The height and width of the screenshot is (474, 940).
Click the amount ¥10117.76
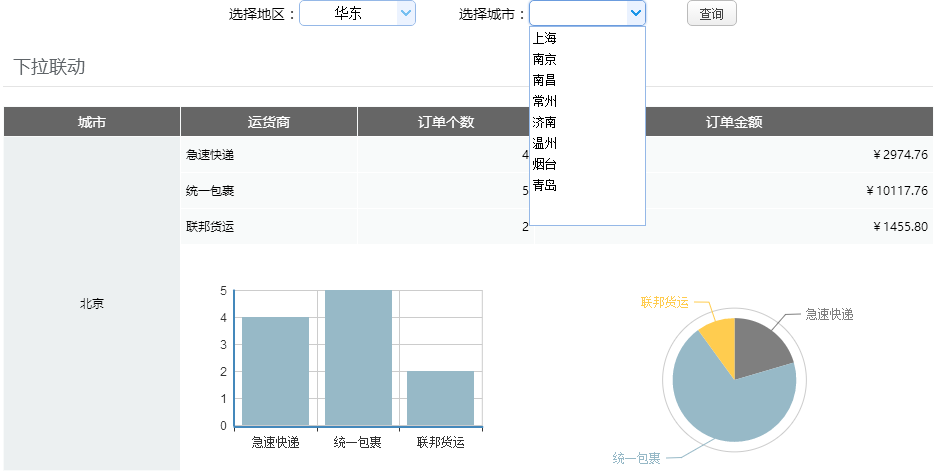(x=896, y=191)
